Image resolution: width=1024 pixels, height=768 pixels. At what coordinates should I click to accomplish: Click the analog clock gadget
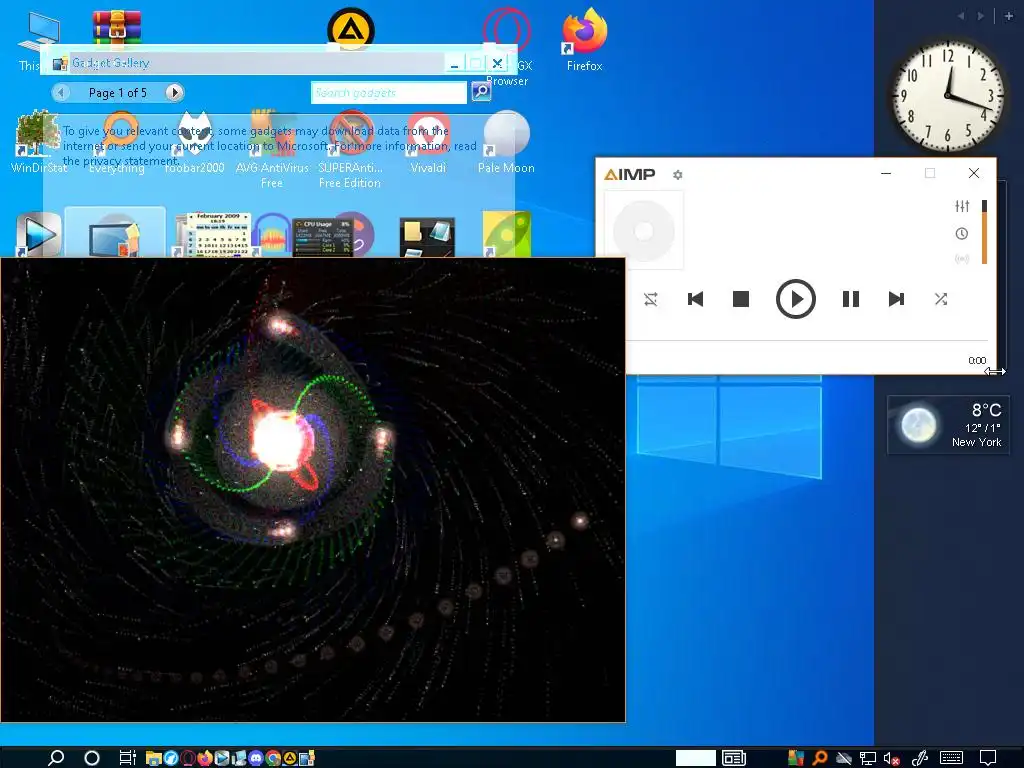pyautogui.click(x=948, y=96)
